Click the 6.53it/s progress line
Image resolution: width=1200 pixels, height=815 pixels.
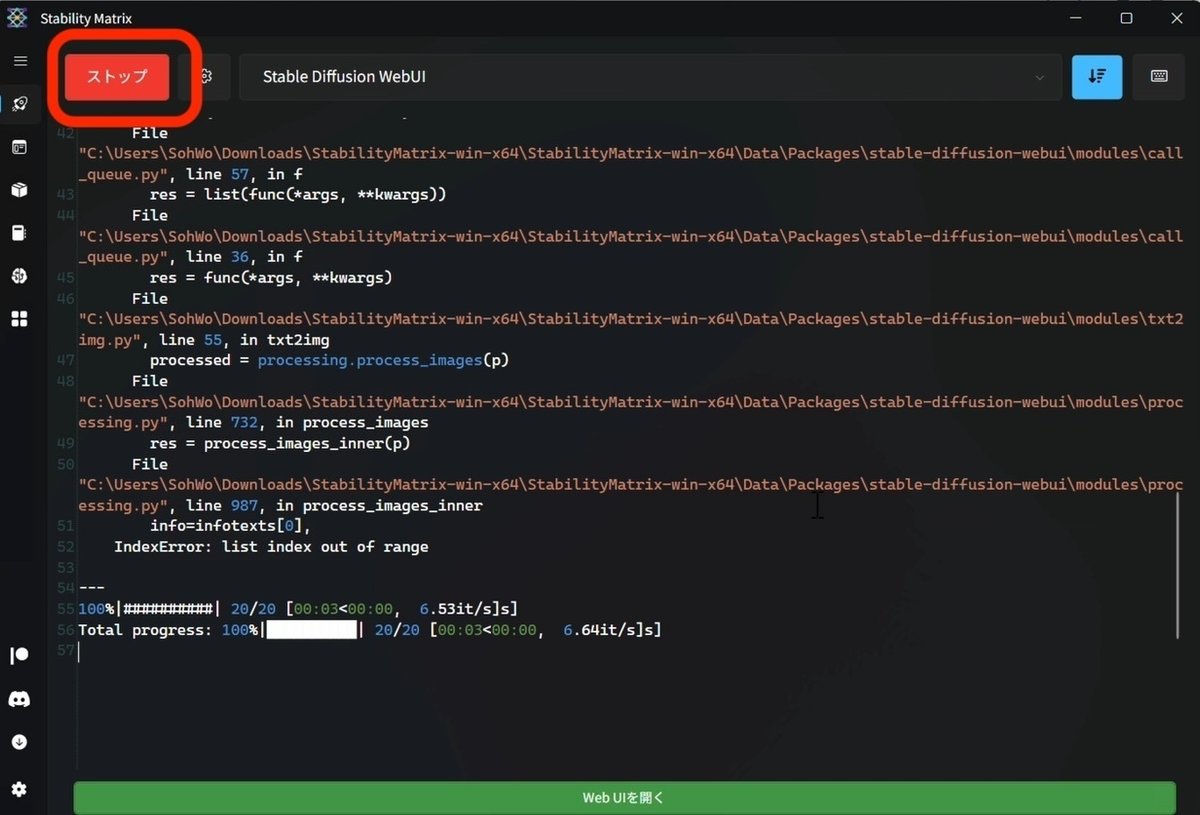(x=298, y=609)
